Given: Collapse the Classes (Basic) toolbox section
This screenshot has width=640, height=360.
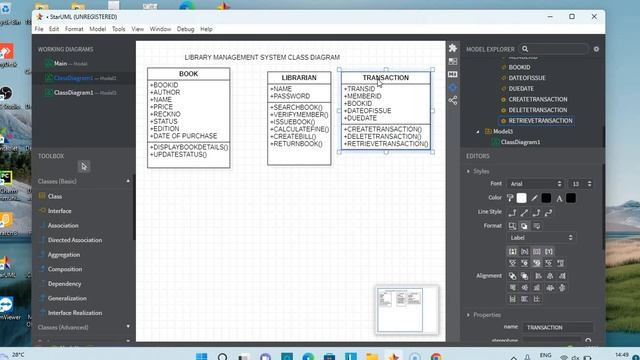Looking at the screenshot, I should click(x=128, y=181).
